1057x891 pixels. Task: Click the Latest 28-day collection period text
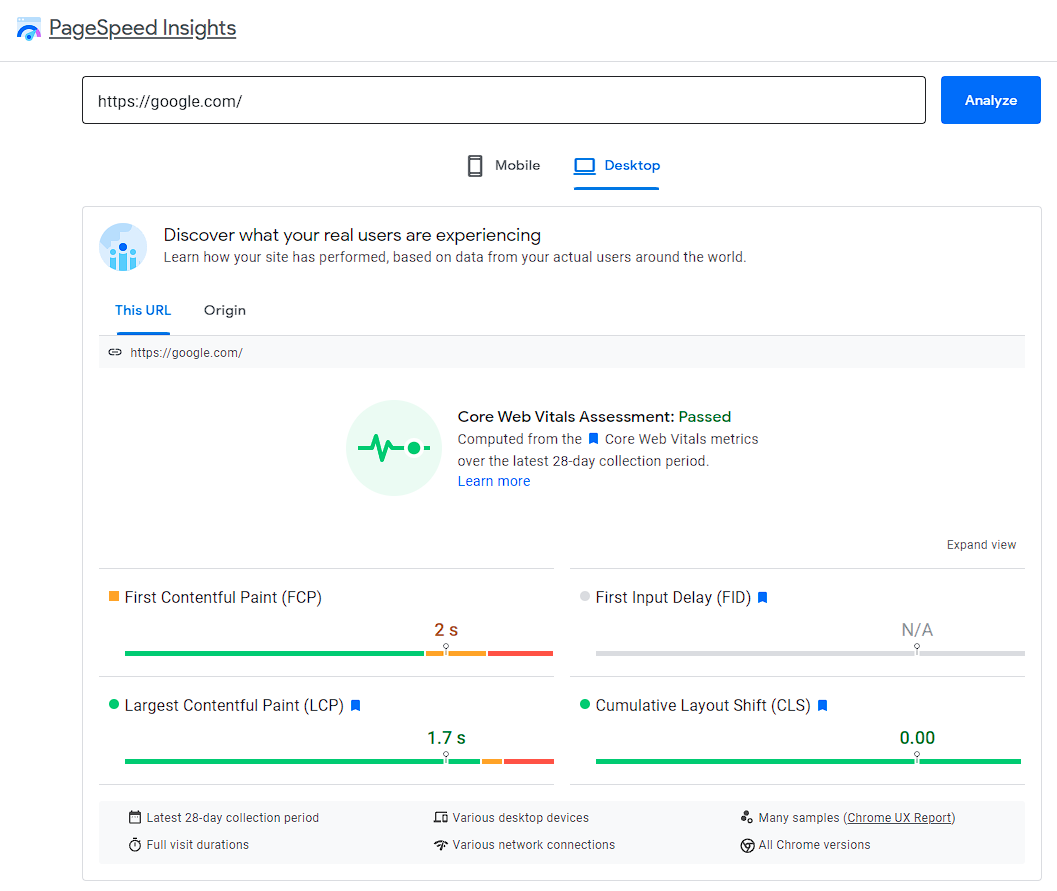click(233, 818)
